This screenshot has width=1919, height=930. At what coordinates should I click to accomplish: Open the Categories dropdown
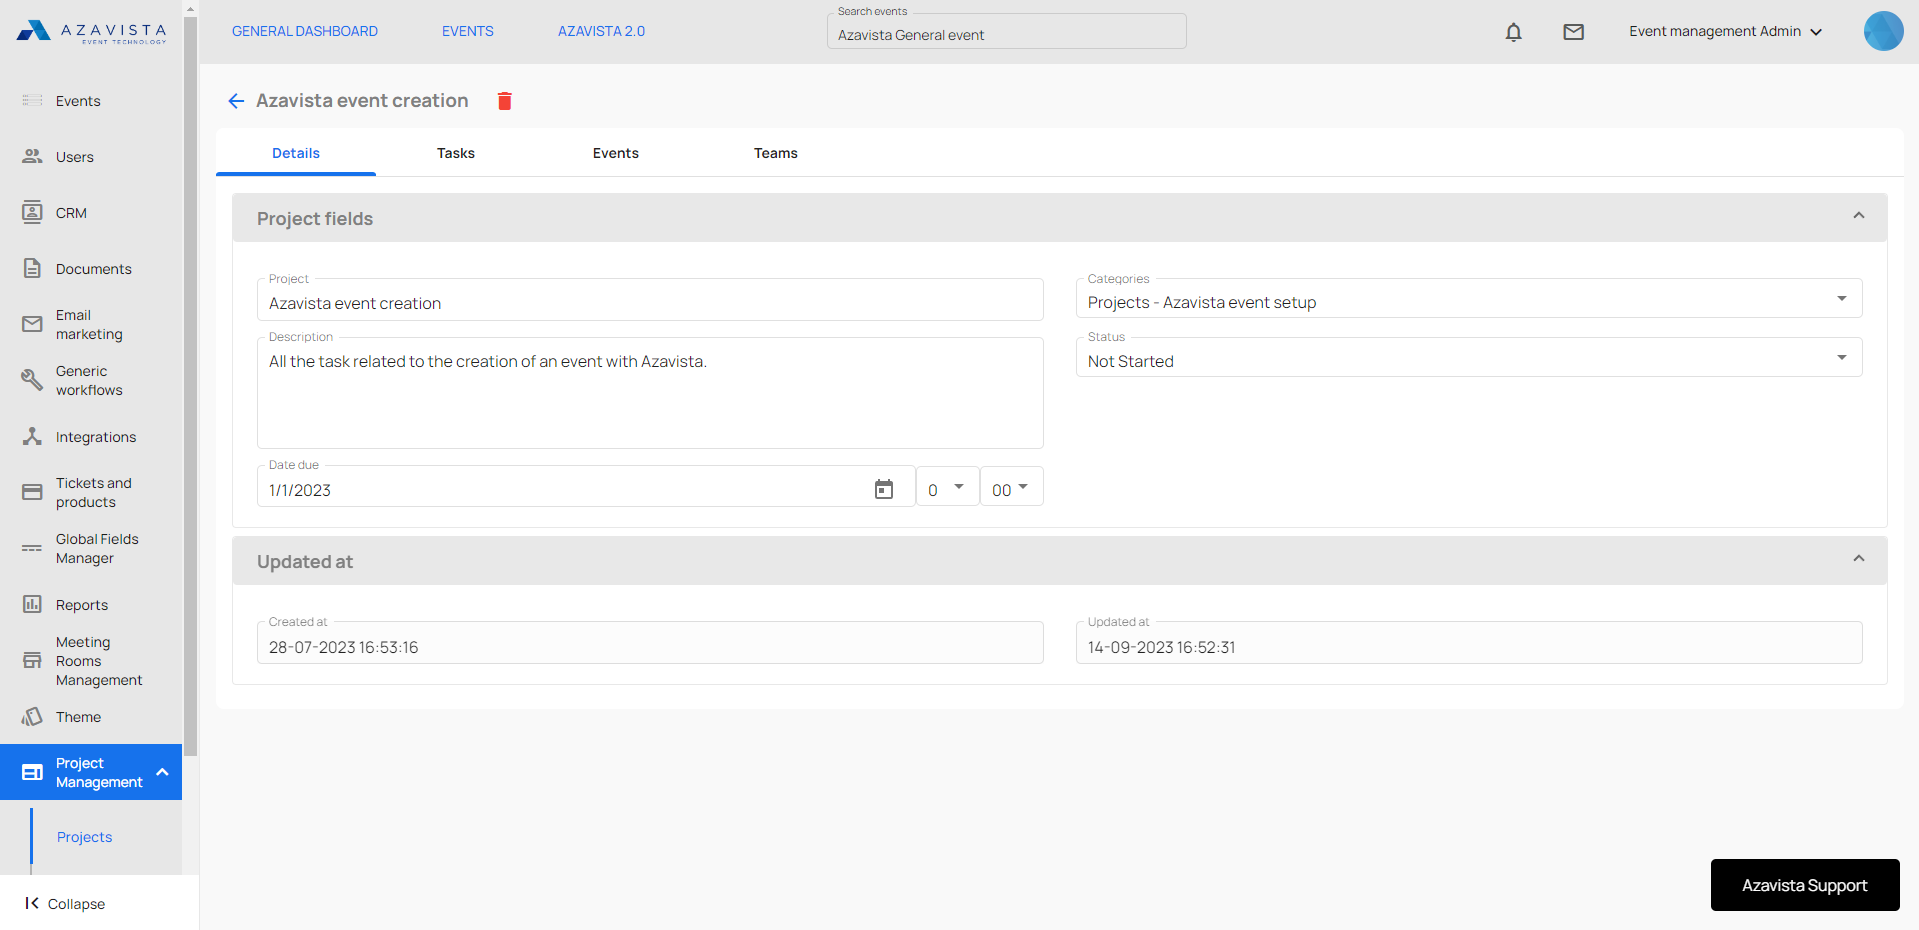pyautogui.click(x=1469, y=298)
